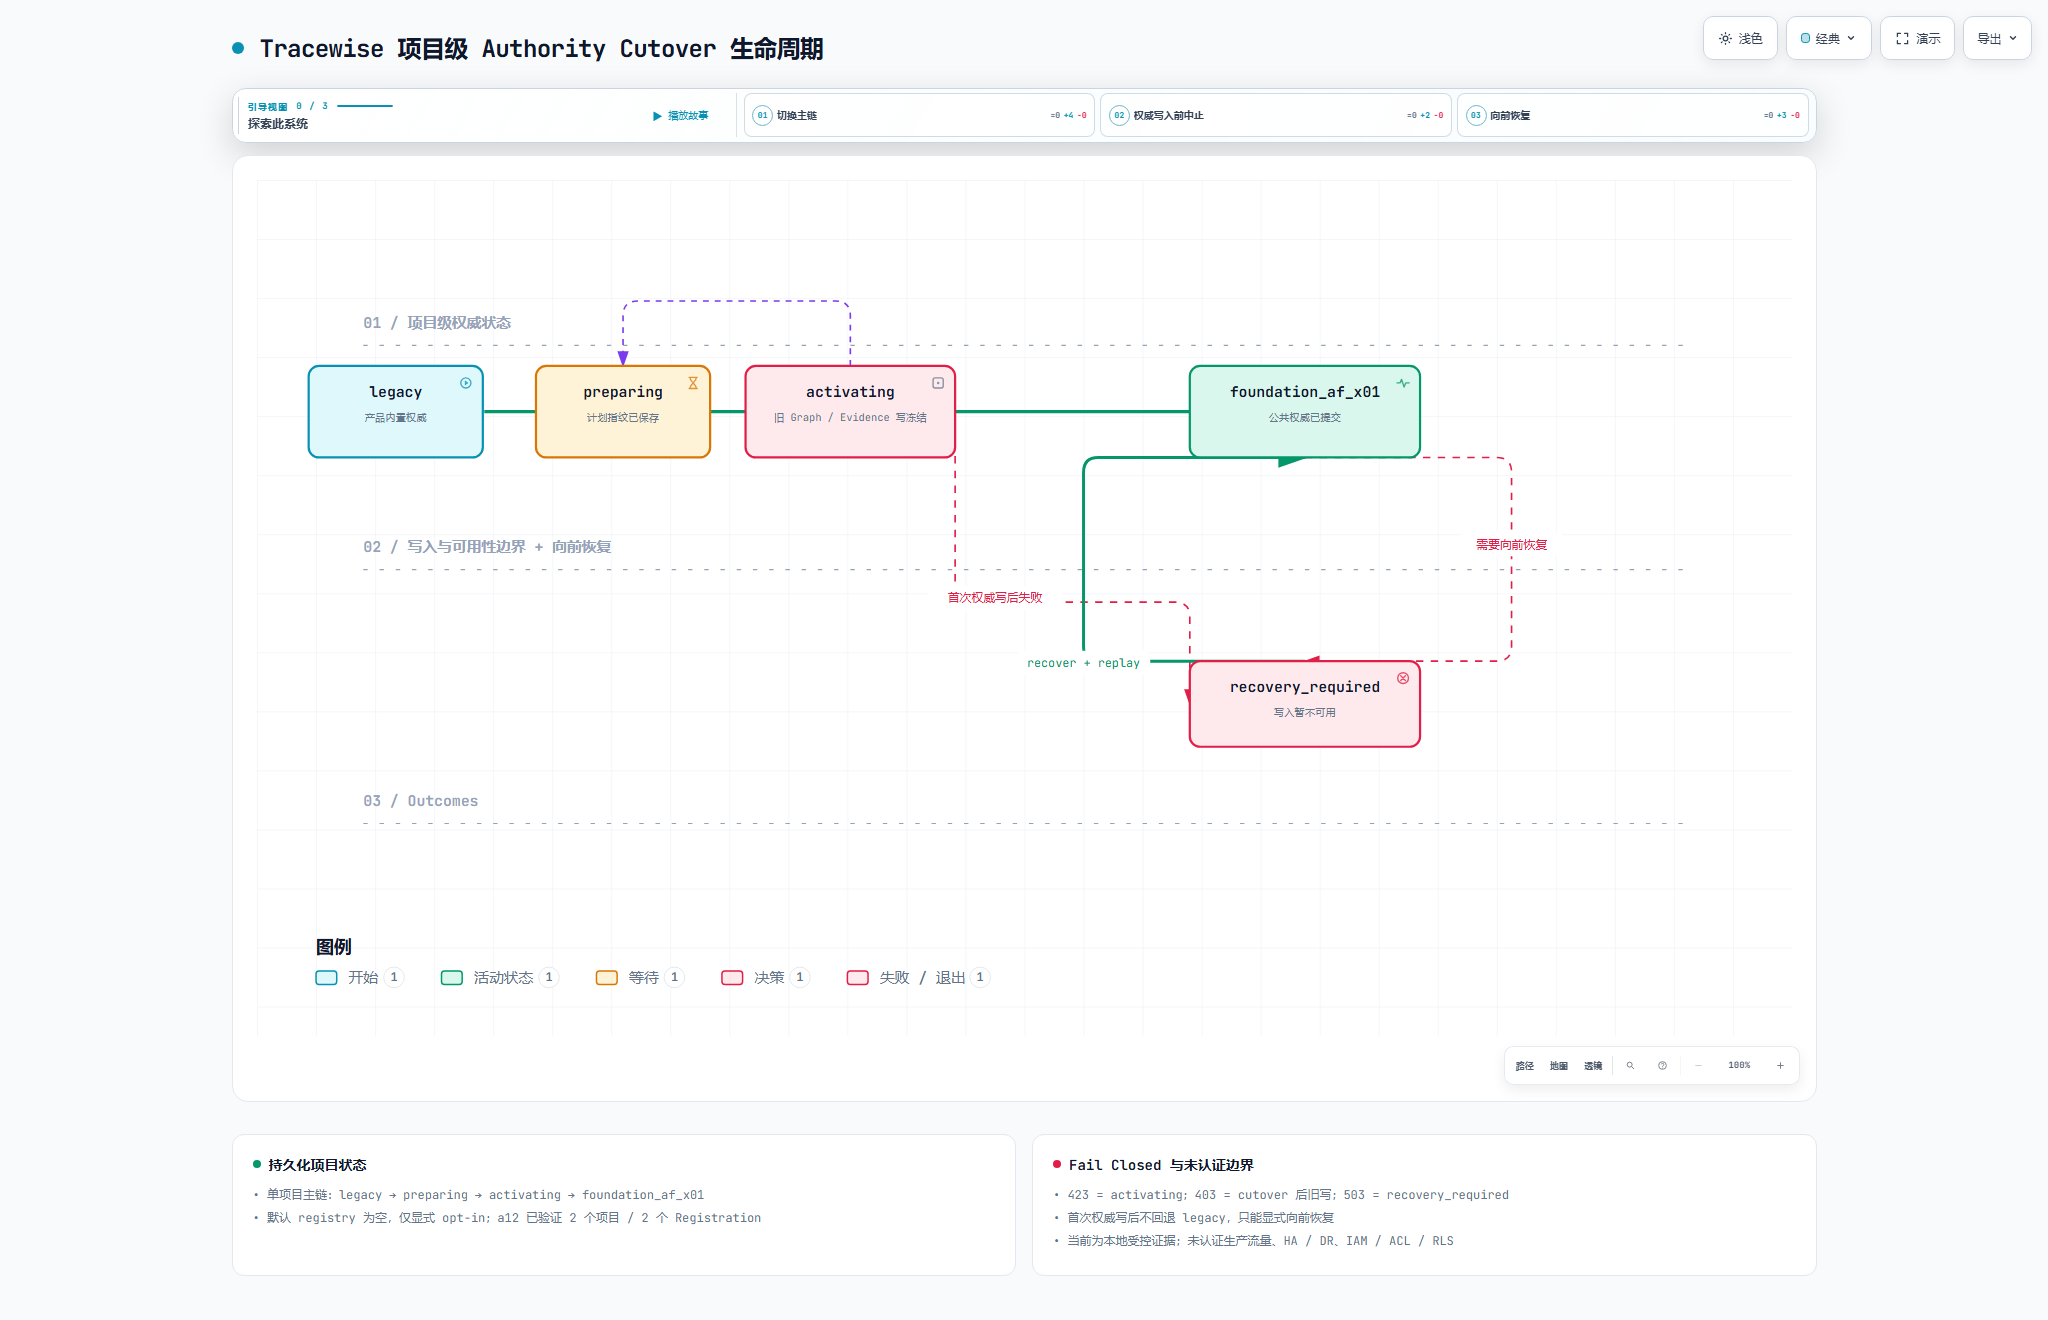Click the 需要向前恢复 edge label
Viewport: 2048px width, 1320px height.
[x=1511, y=545]
